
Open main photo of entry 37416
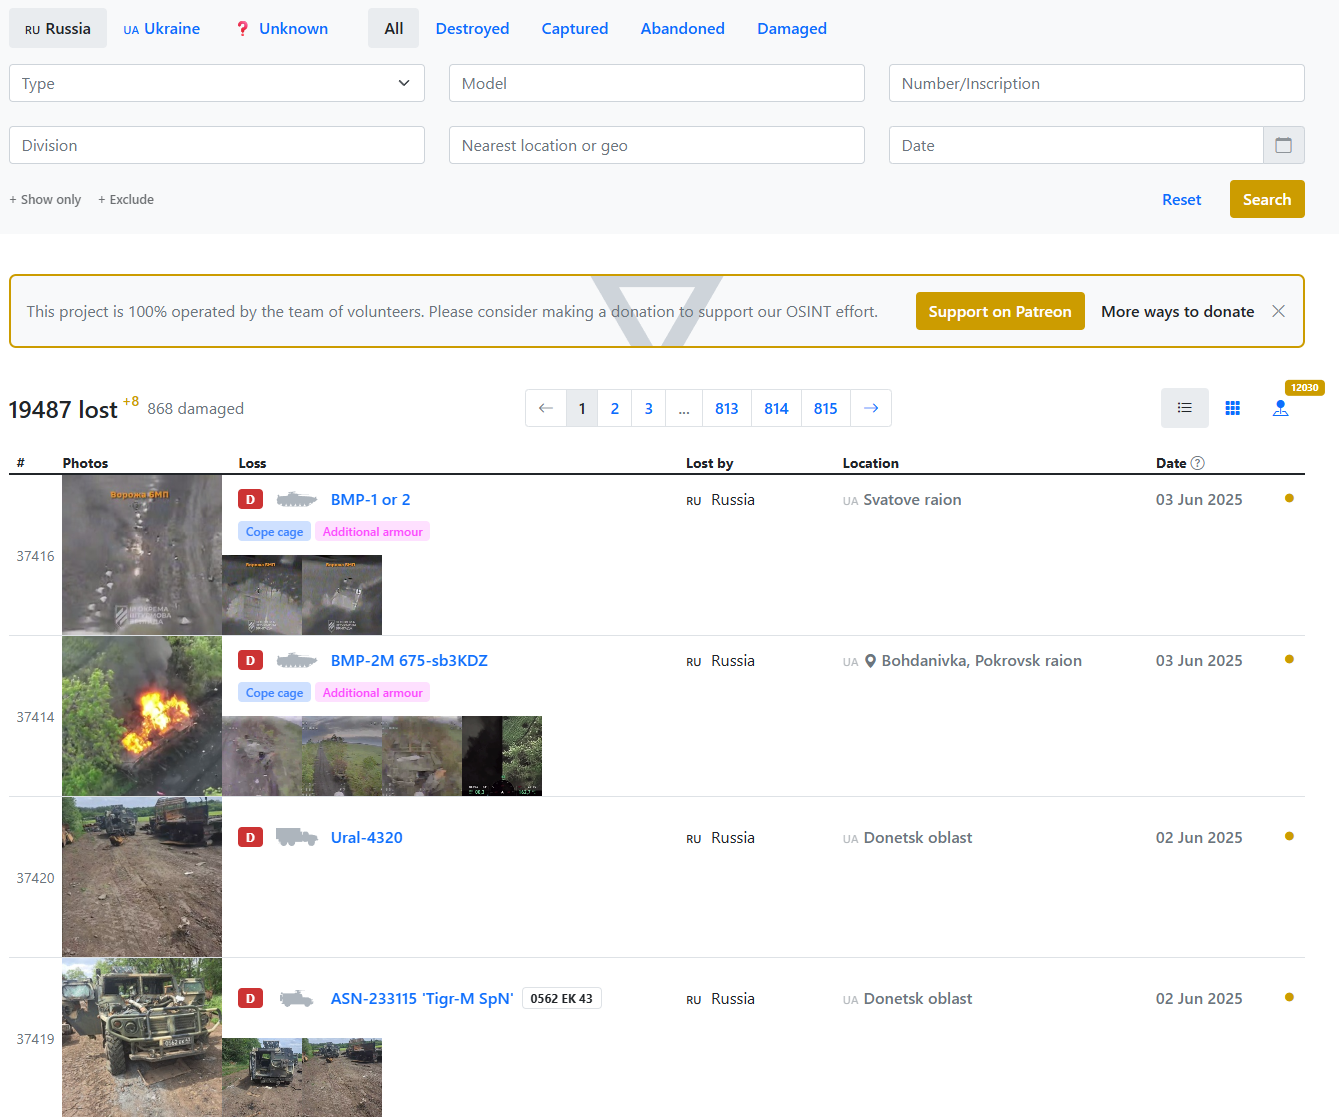(142, 555)
